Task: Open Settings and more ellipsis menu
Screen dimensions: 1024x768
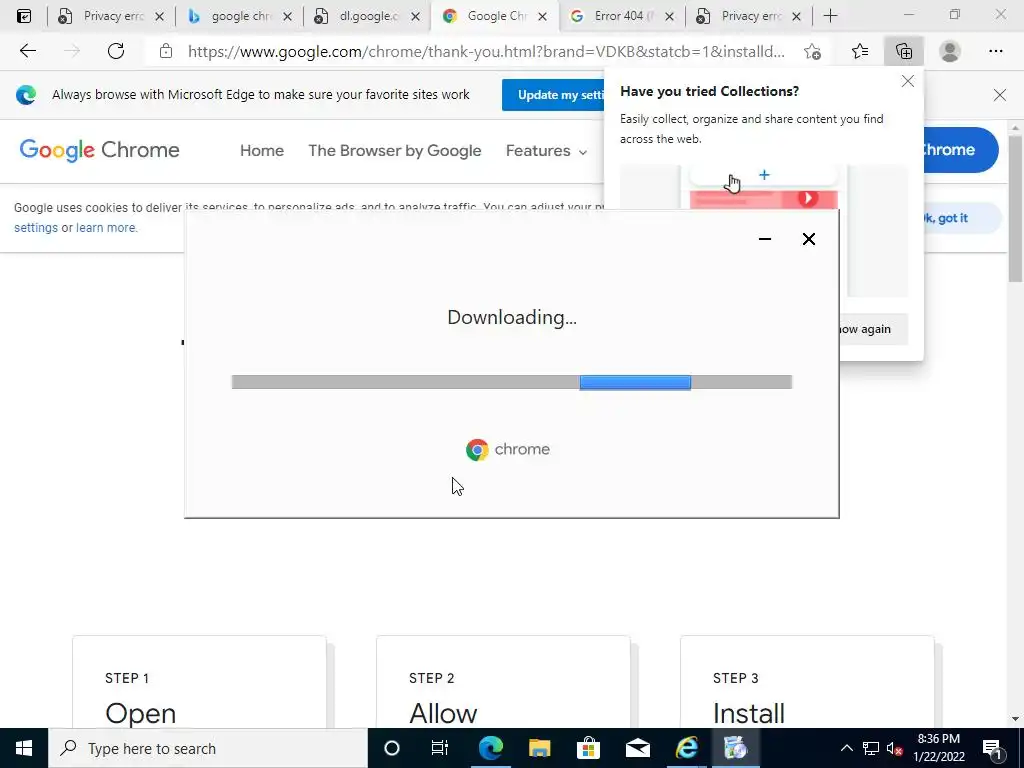Action: click(995, 51)
